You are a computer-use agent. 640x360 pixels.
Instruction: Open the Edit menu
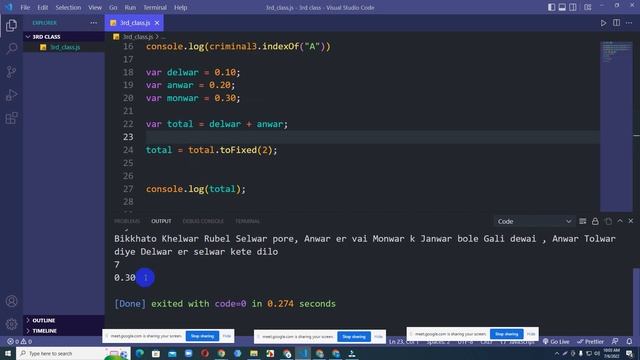42,7
